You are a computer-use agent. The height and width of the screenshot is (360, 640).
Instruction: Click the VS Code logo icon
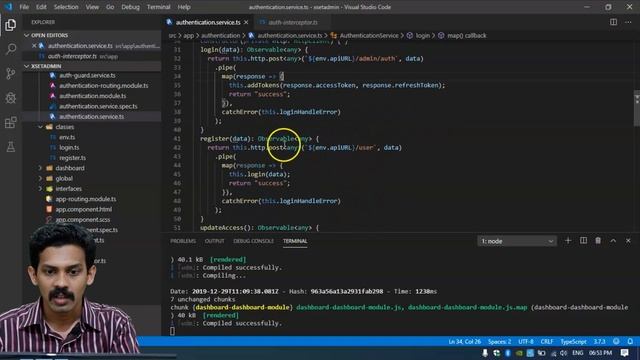point(8,7)
